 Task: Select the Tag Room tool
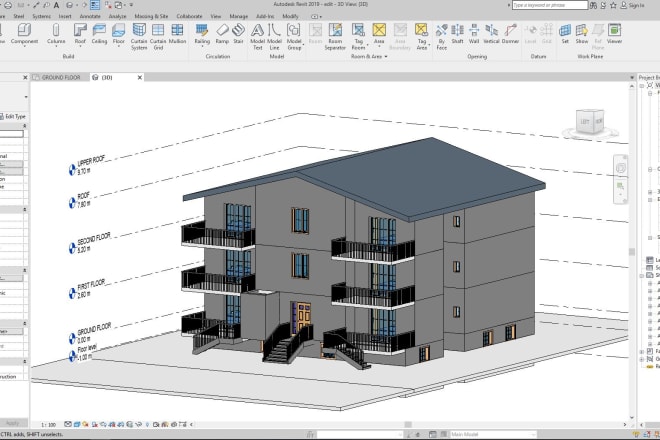358,36
